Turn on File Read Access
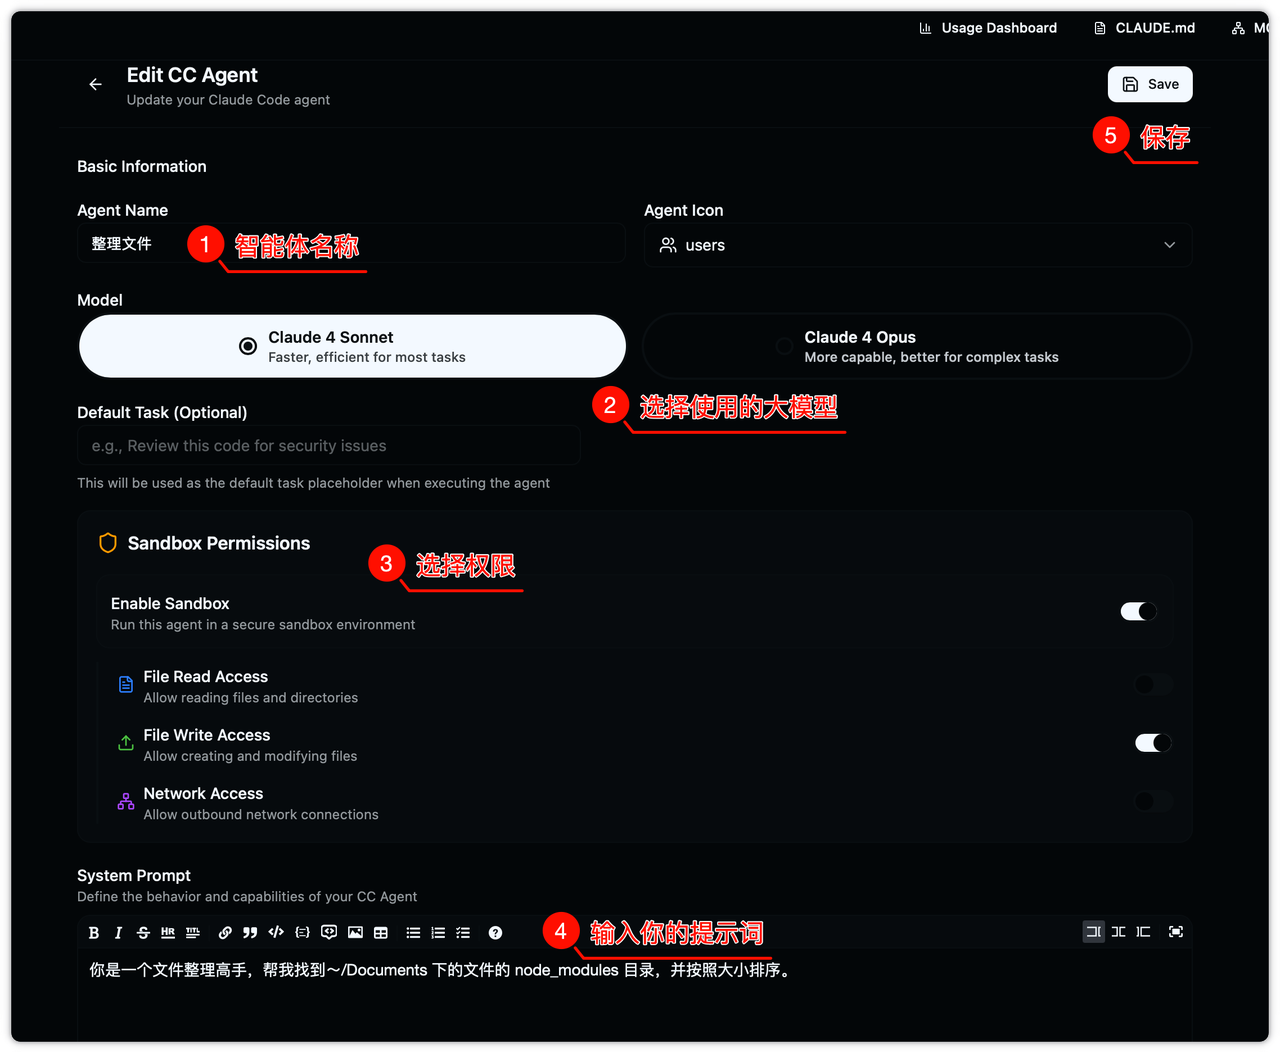 [1152, 685]
